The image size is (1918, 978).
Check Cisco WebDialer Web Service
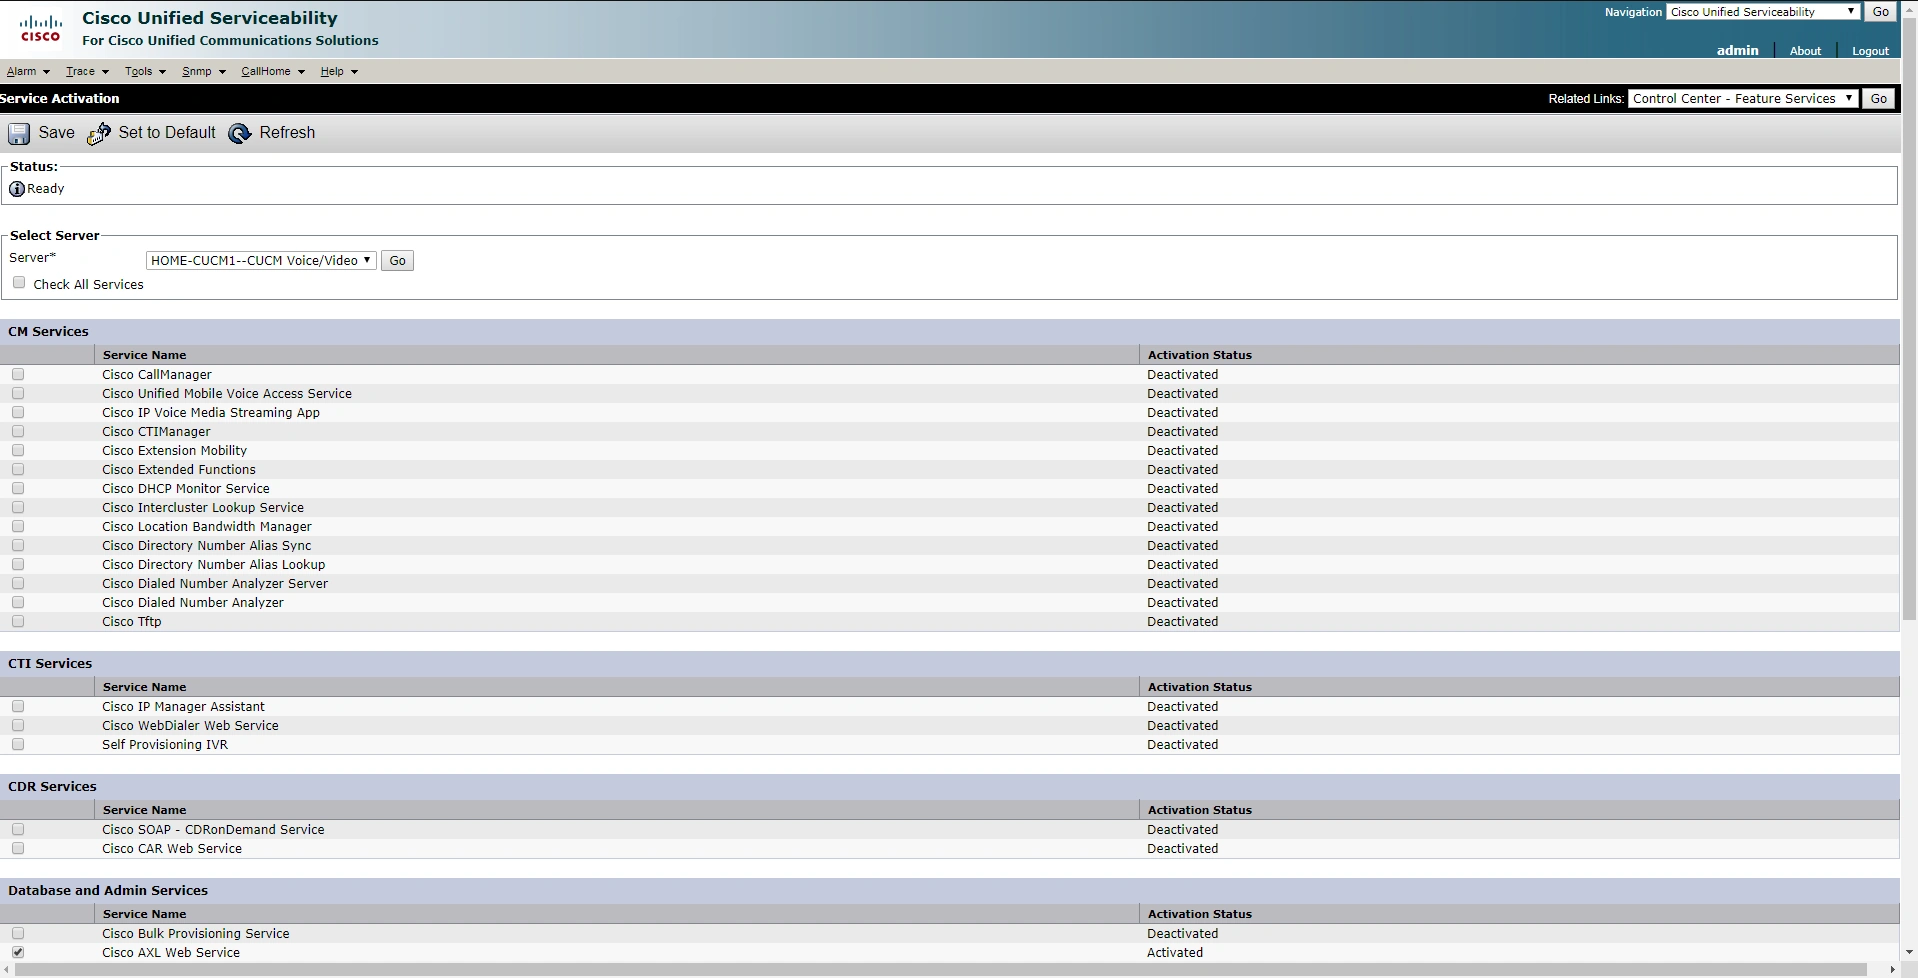[18, 725]
